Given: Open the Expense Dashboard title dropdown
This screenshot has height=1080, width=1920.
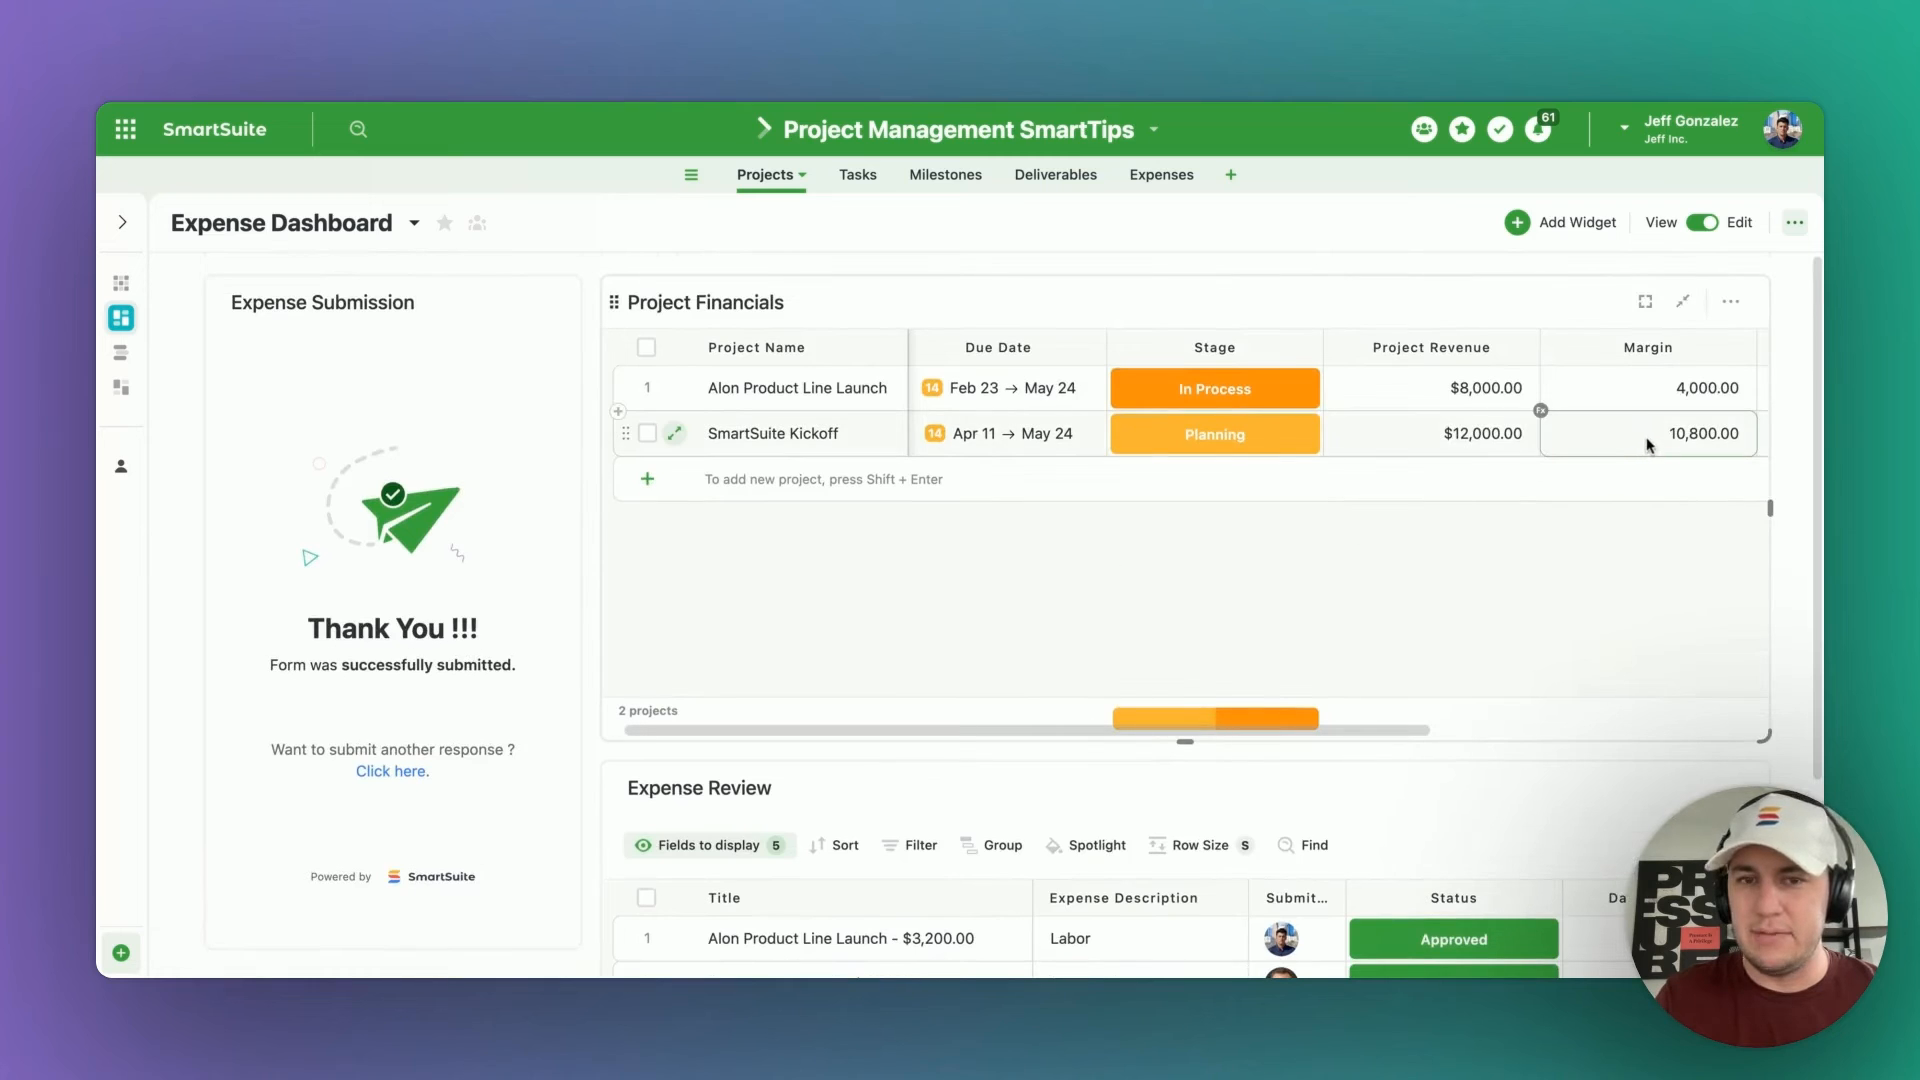Looking at the screenshot, I should (414, 223).
